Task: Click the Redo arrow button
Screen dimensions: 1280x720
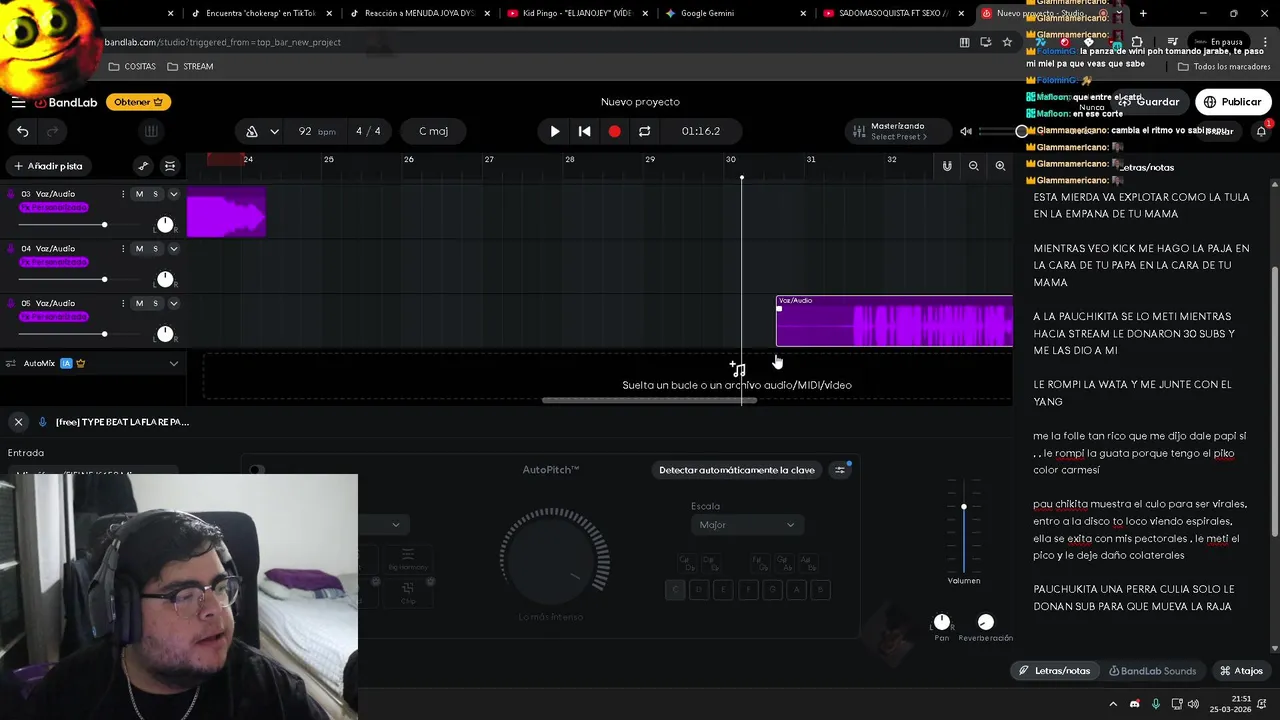Action: [x=53, y=131]
